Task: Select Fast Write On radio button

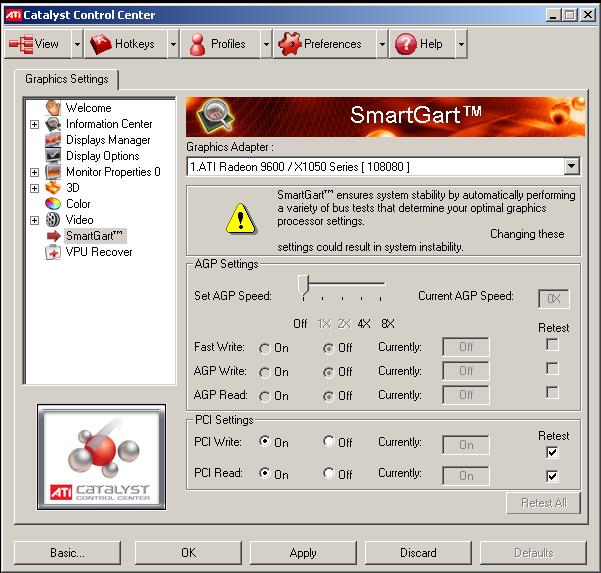Action: pos(264,348)
